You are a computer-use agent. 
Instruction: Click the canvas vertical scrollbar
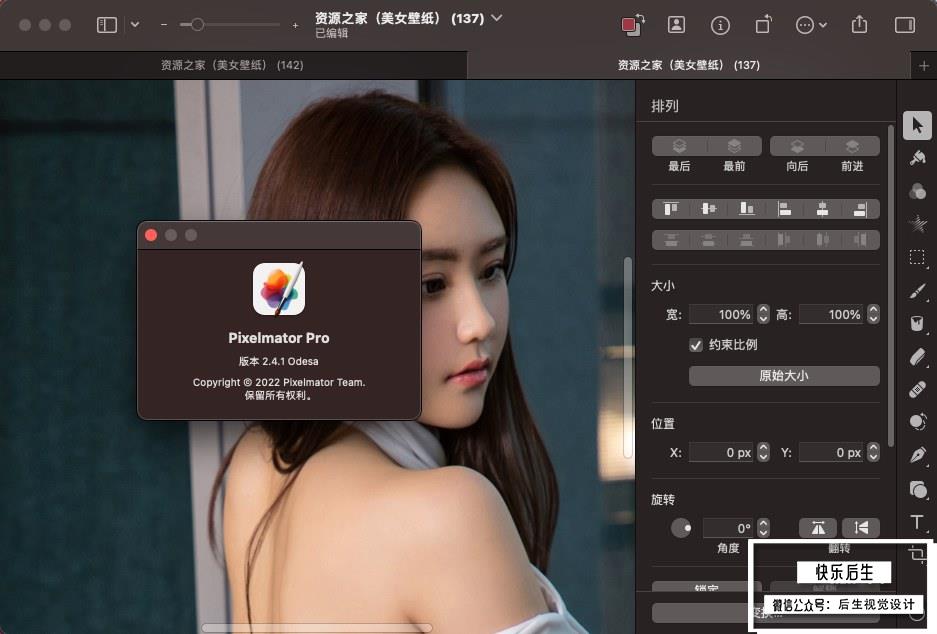point(627,357)
